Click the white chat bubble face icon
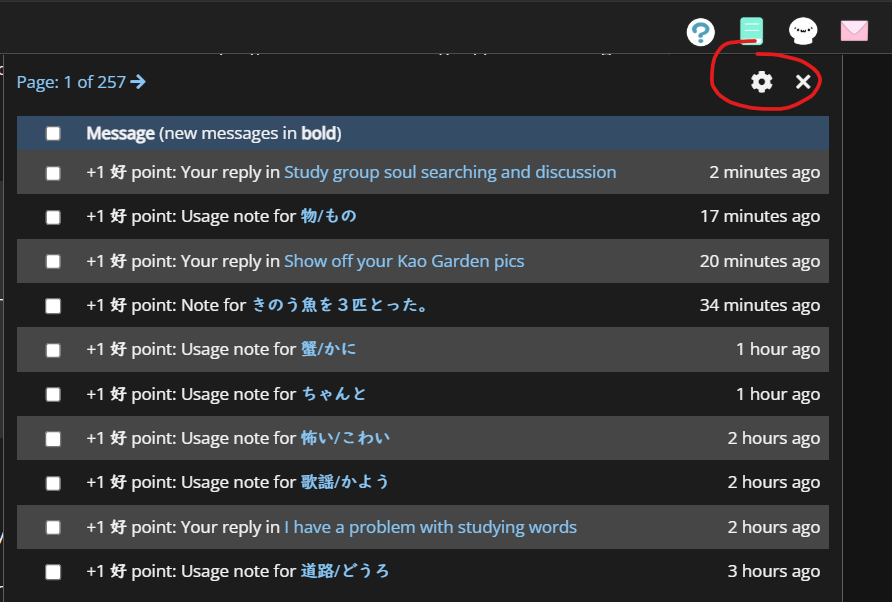Image resolution: width=892 pixels, height=602 pixels. [x=803, y=31]
